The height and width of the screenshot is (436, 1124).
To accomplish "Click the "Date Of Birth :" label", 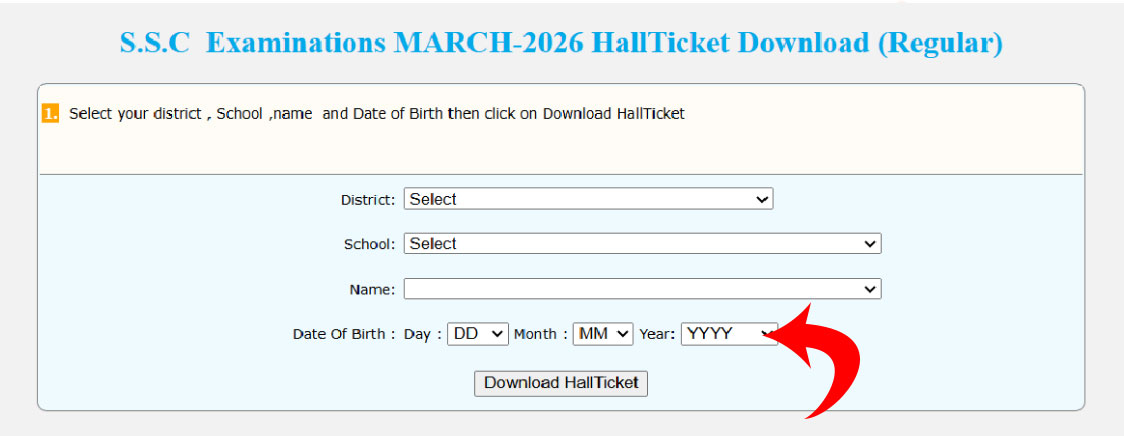I will (344, 335).
